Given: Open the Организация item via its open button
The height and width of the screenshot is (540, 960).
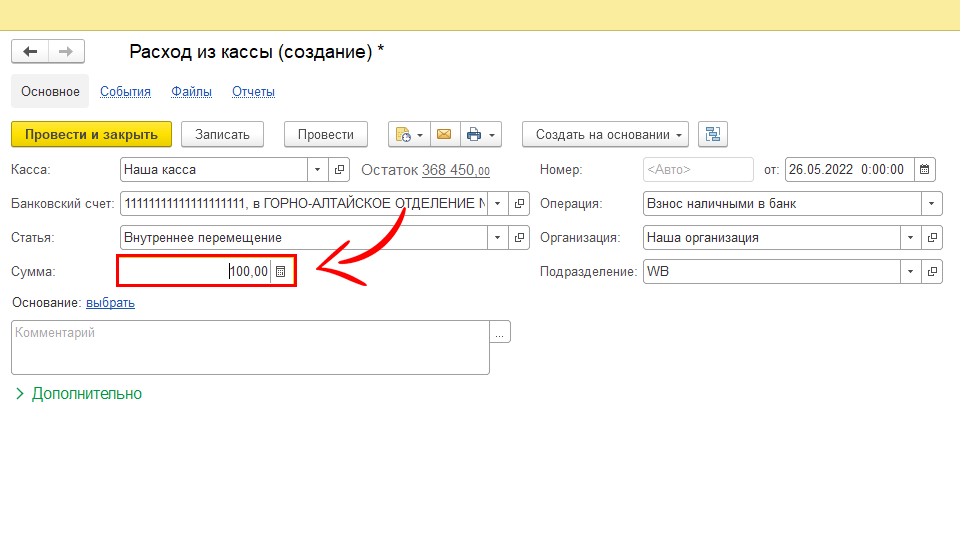Looking at the screenshot, I should pyautogui.click(x=932, y=238).
